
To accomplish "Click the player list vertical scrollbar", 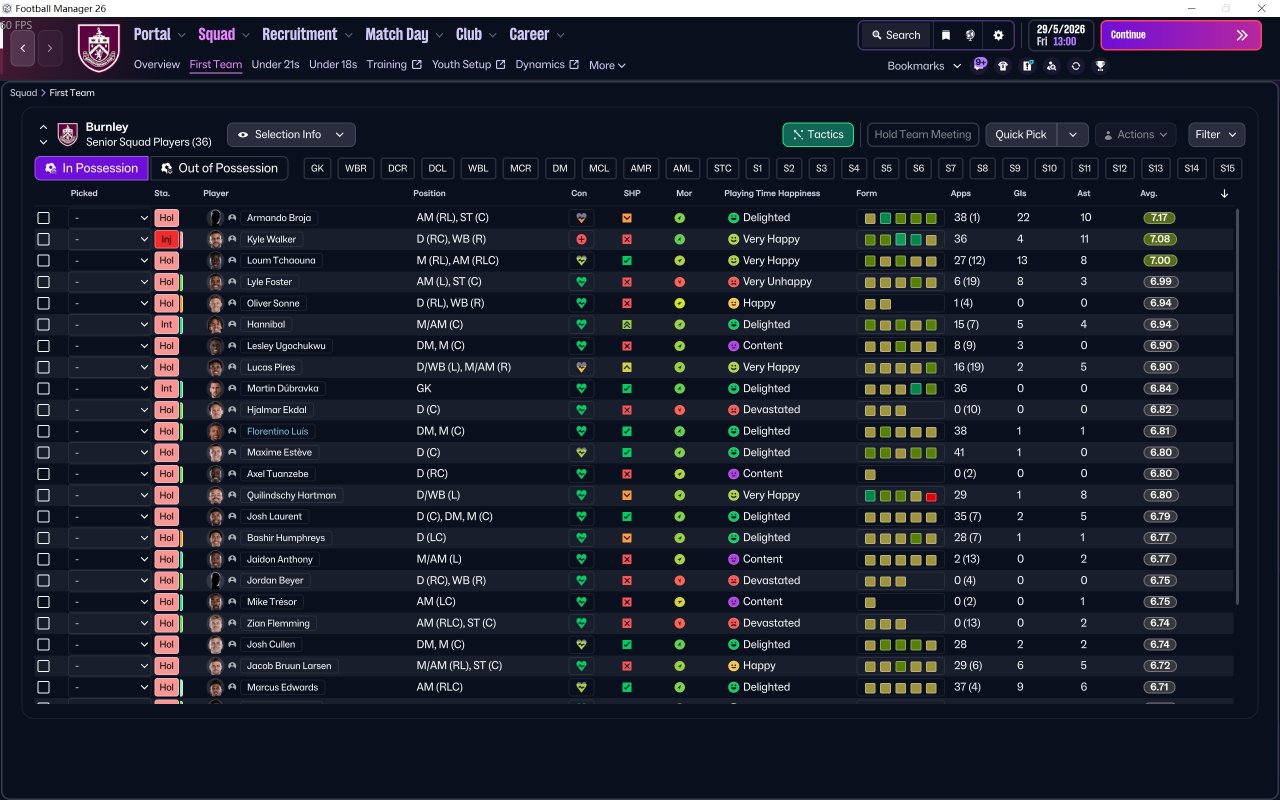I will (x=1238, y=405).
